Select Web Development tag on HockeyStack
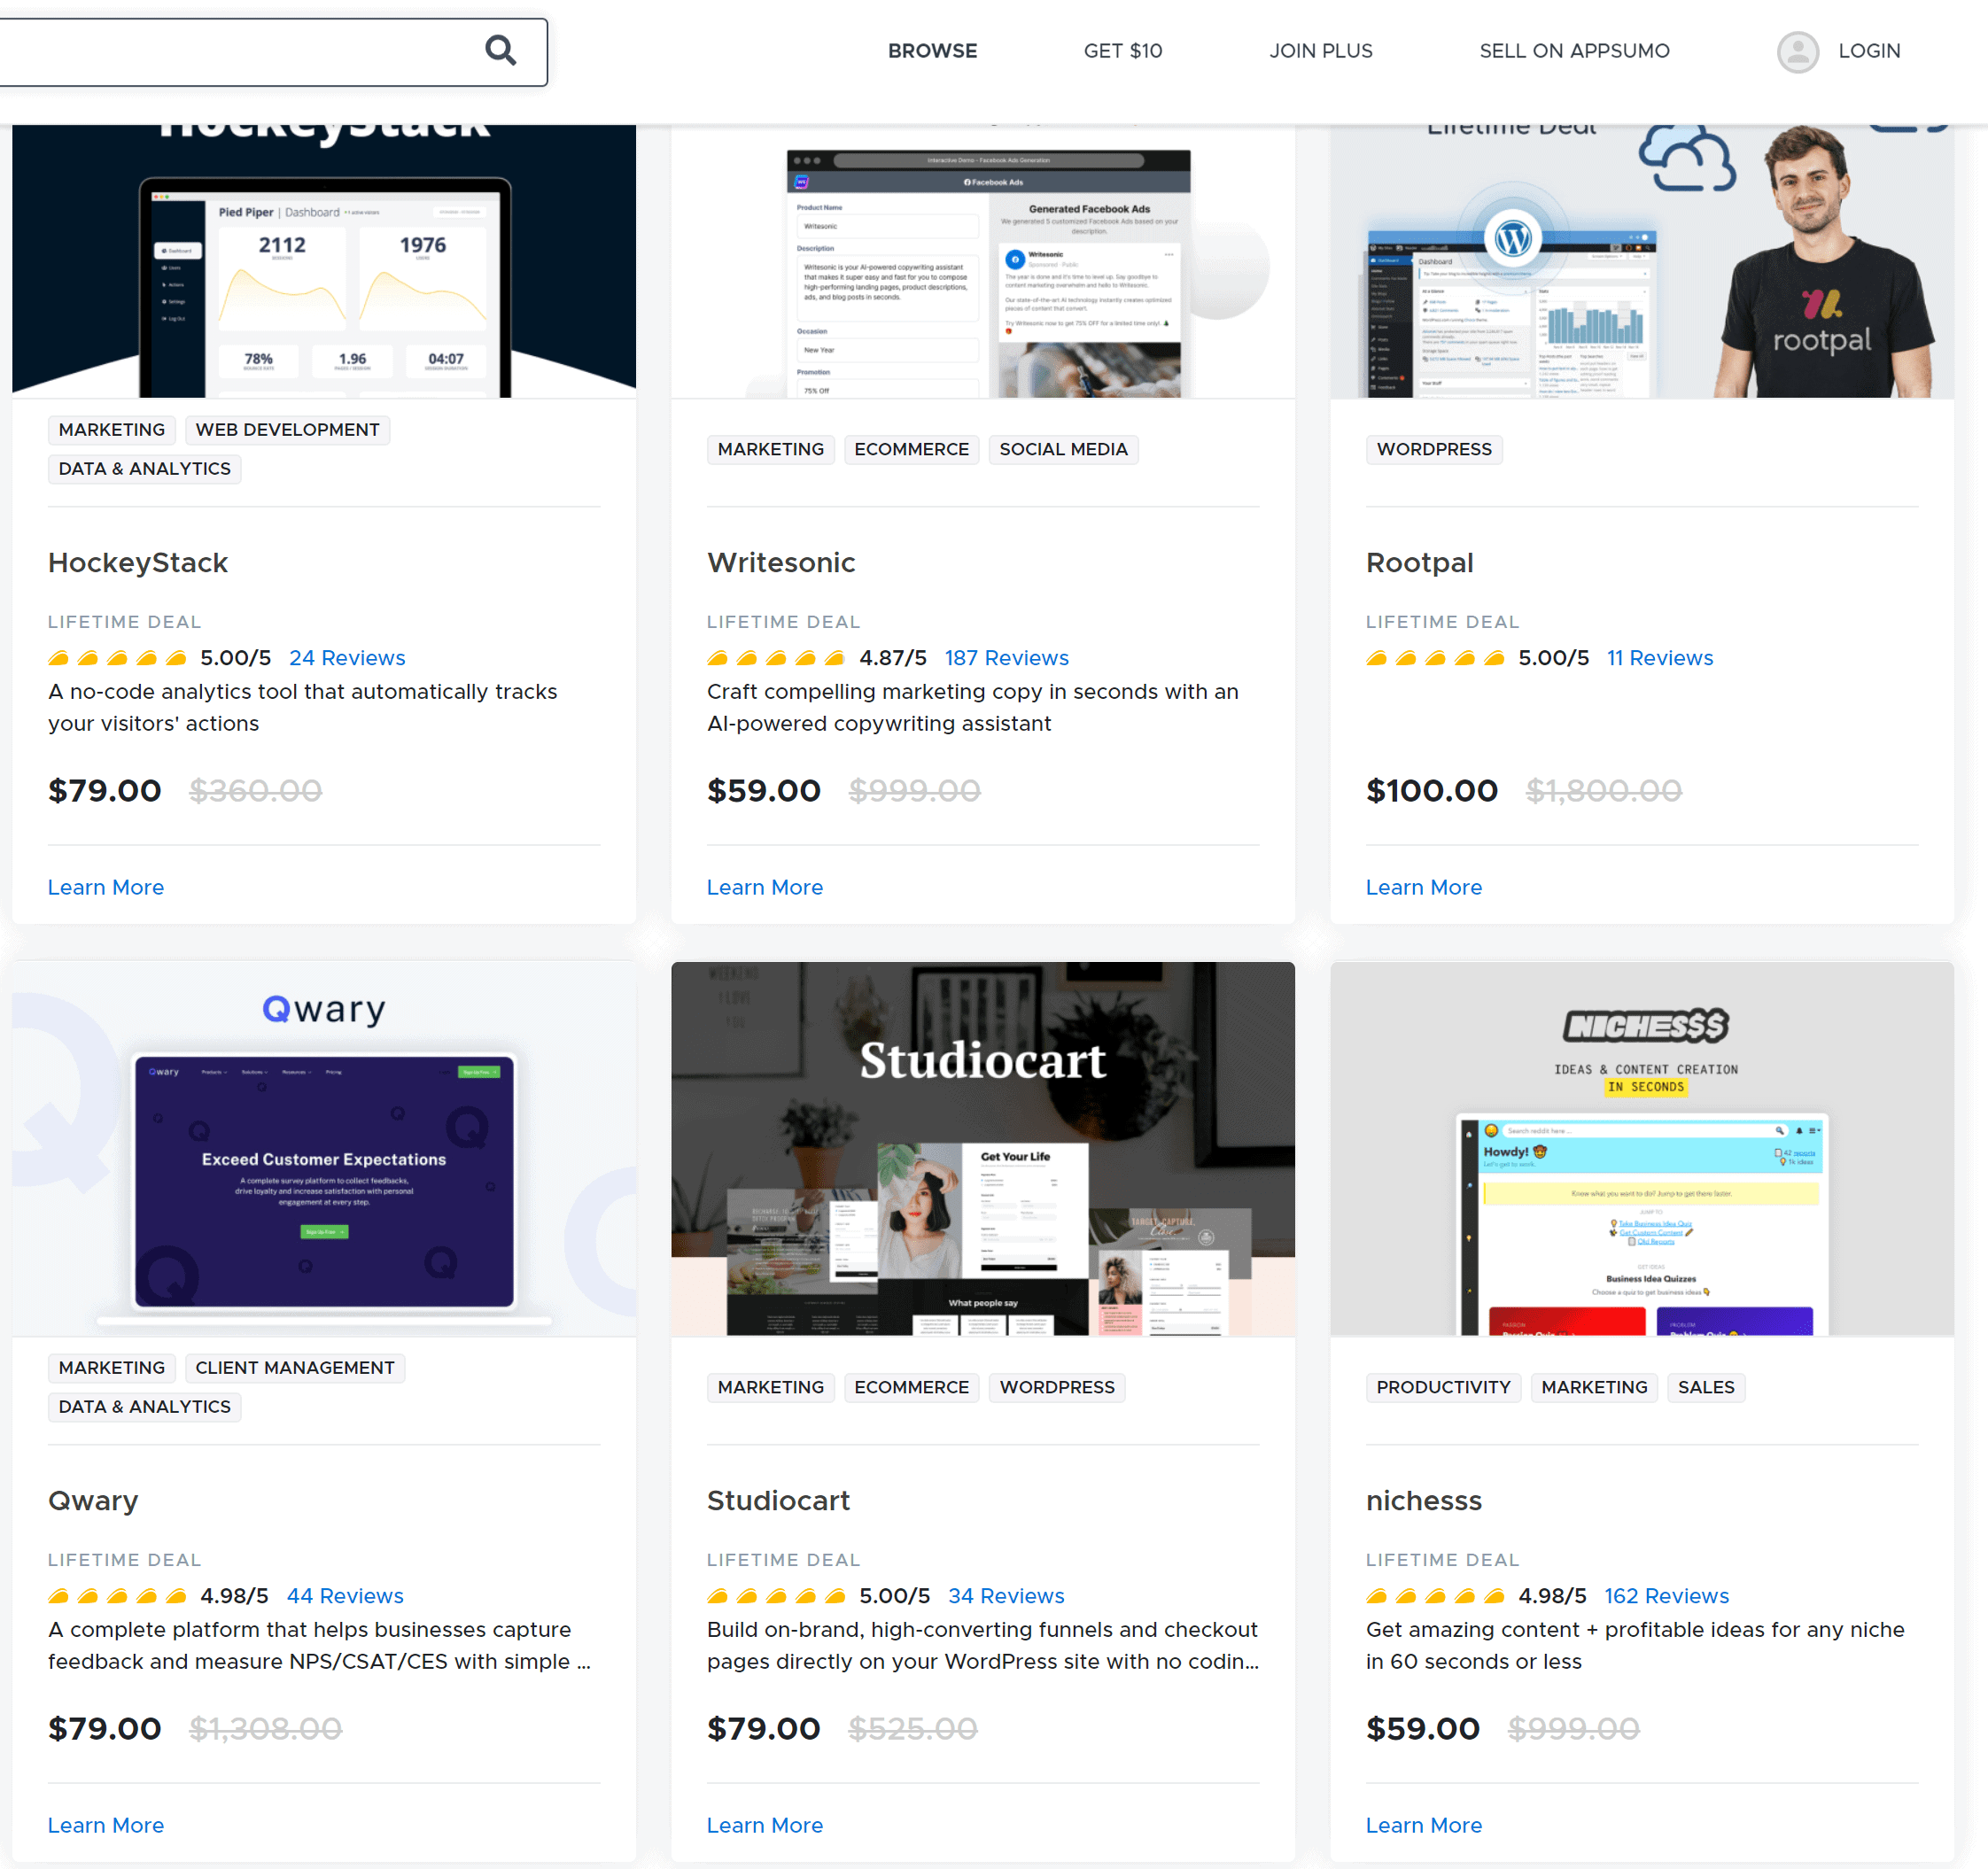 [287, 430]
